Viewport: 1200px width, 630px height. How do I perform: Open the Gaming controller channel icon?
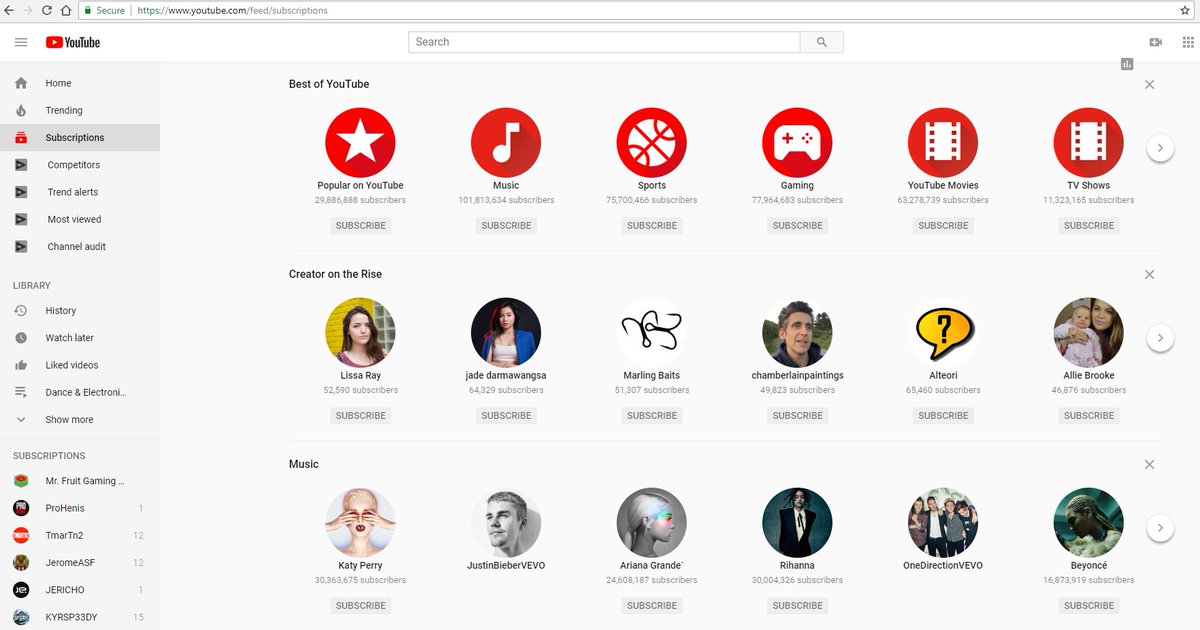797,143
